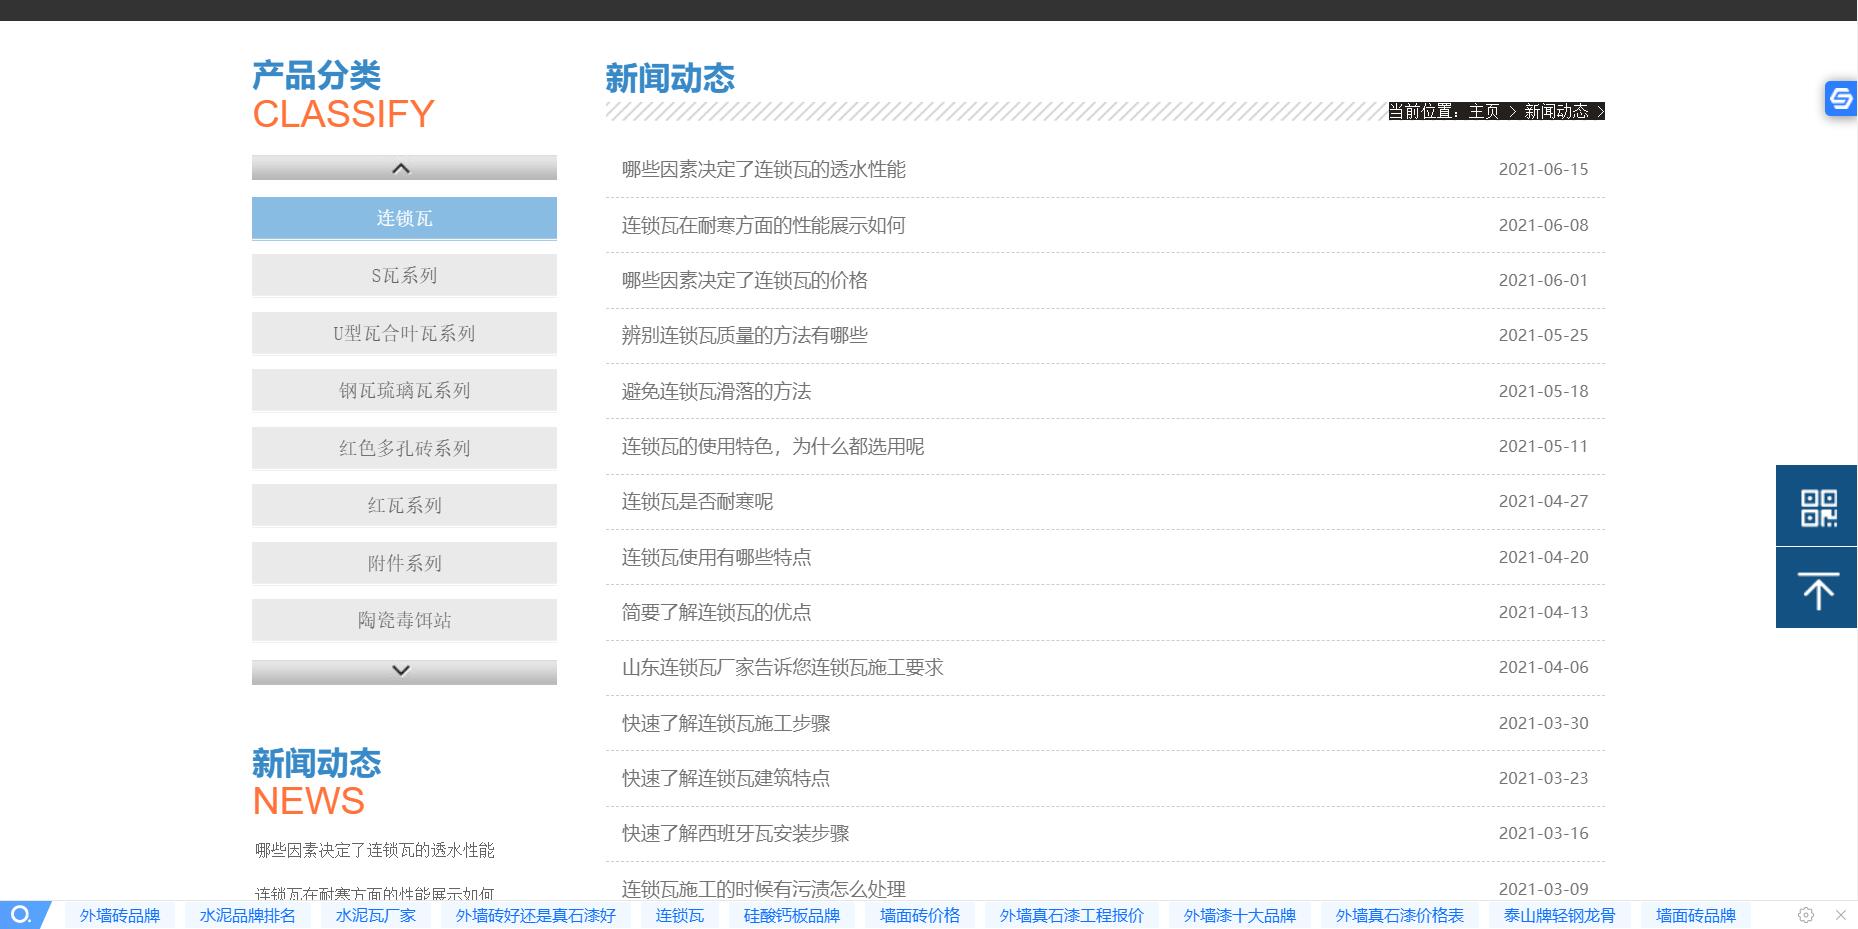The width and height of the screenshot is (1858, 929).
Task: Click bottom keyword 墙面砖品牌
Action: click(x=1696, y=915)
